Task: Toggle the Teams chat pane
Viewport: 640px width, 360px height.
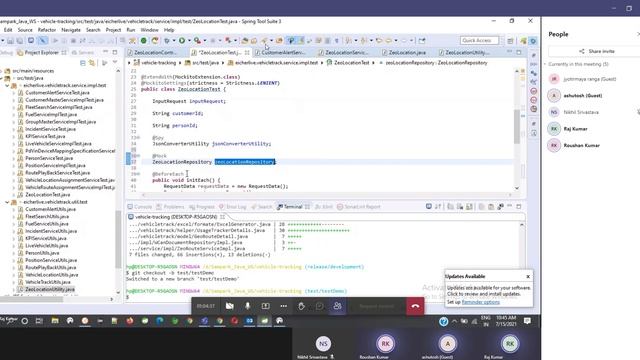Action: [x=319, y=306]
